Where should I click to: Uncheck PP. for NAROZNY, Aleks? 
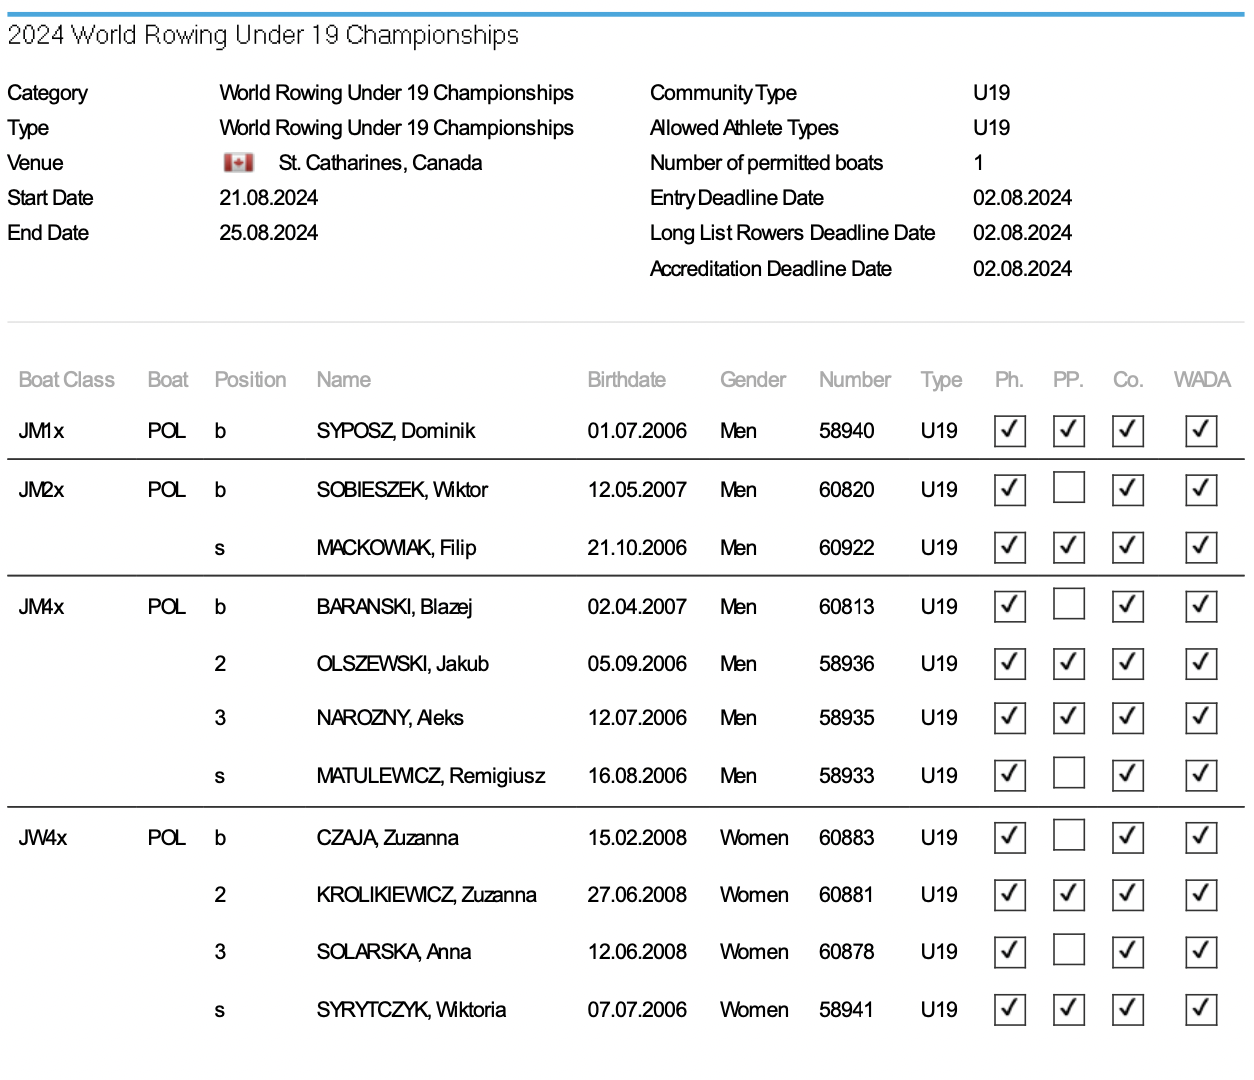point(1069,717)
